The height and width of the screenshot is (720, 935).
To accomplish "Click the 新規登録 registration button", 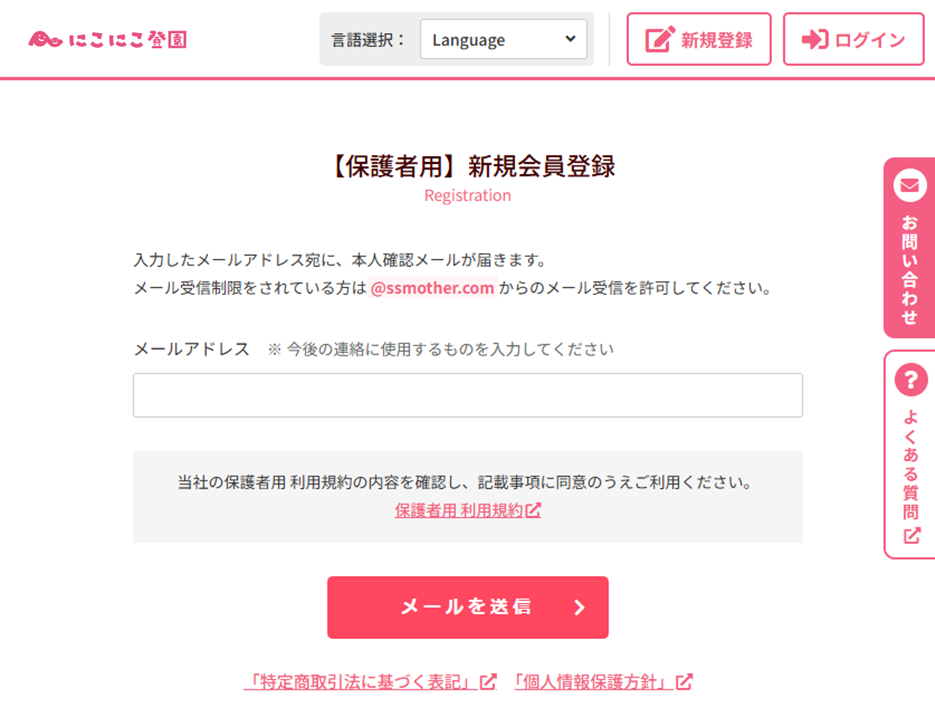I will 698,38.
